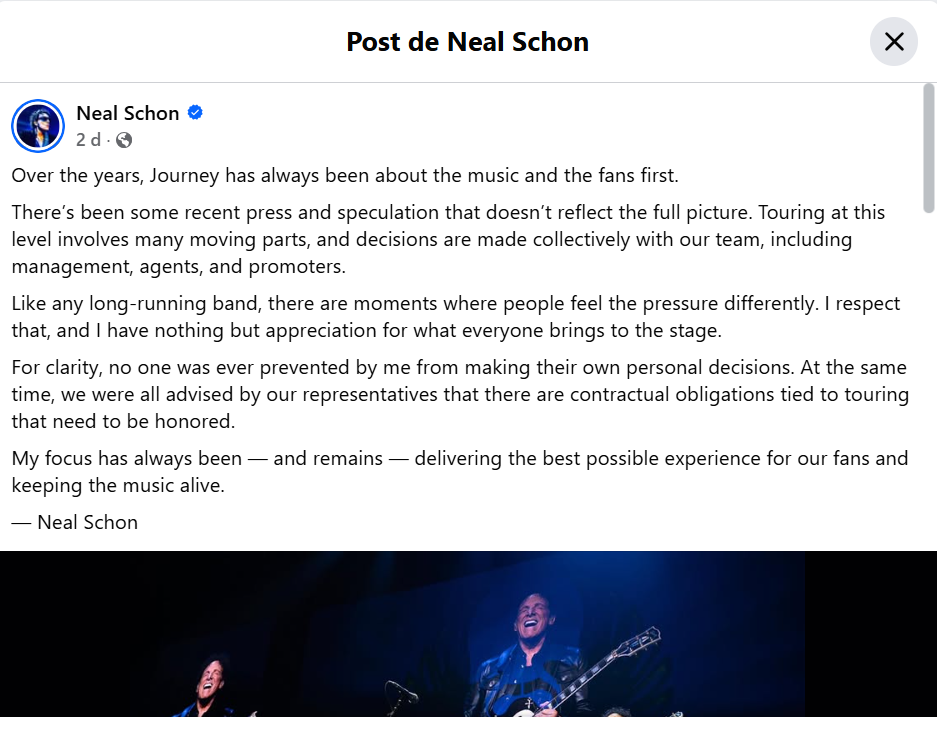Image resolution: width=937 pixels, height=731 pixels.
Task: Click the "For clarity" contractual obligations paragraph
Action: (459, 395)
